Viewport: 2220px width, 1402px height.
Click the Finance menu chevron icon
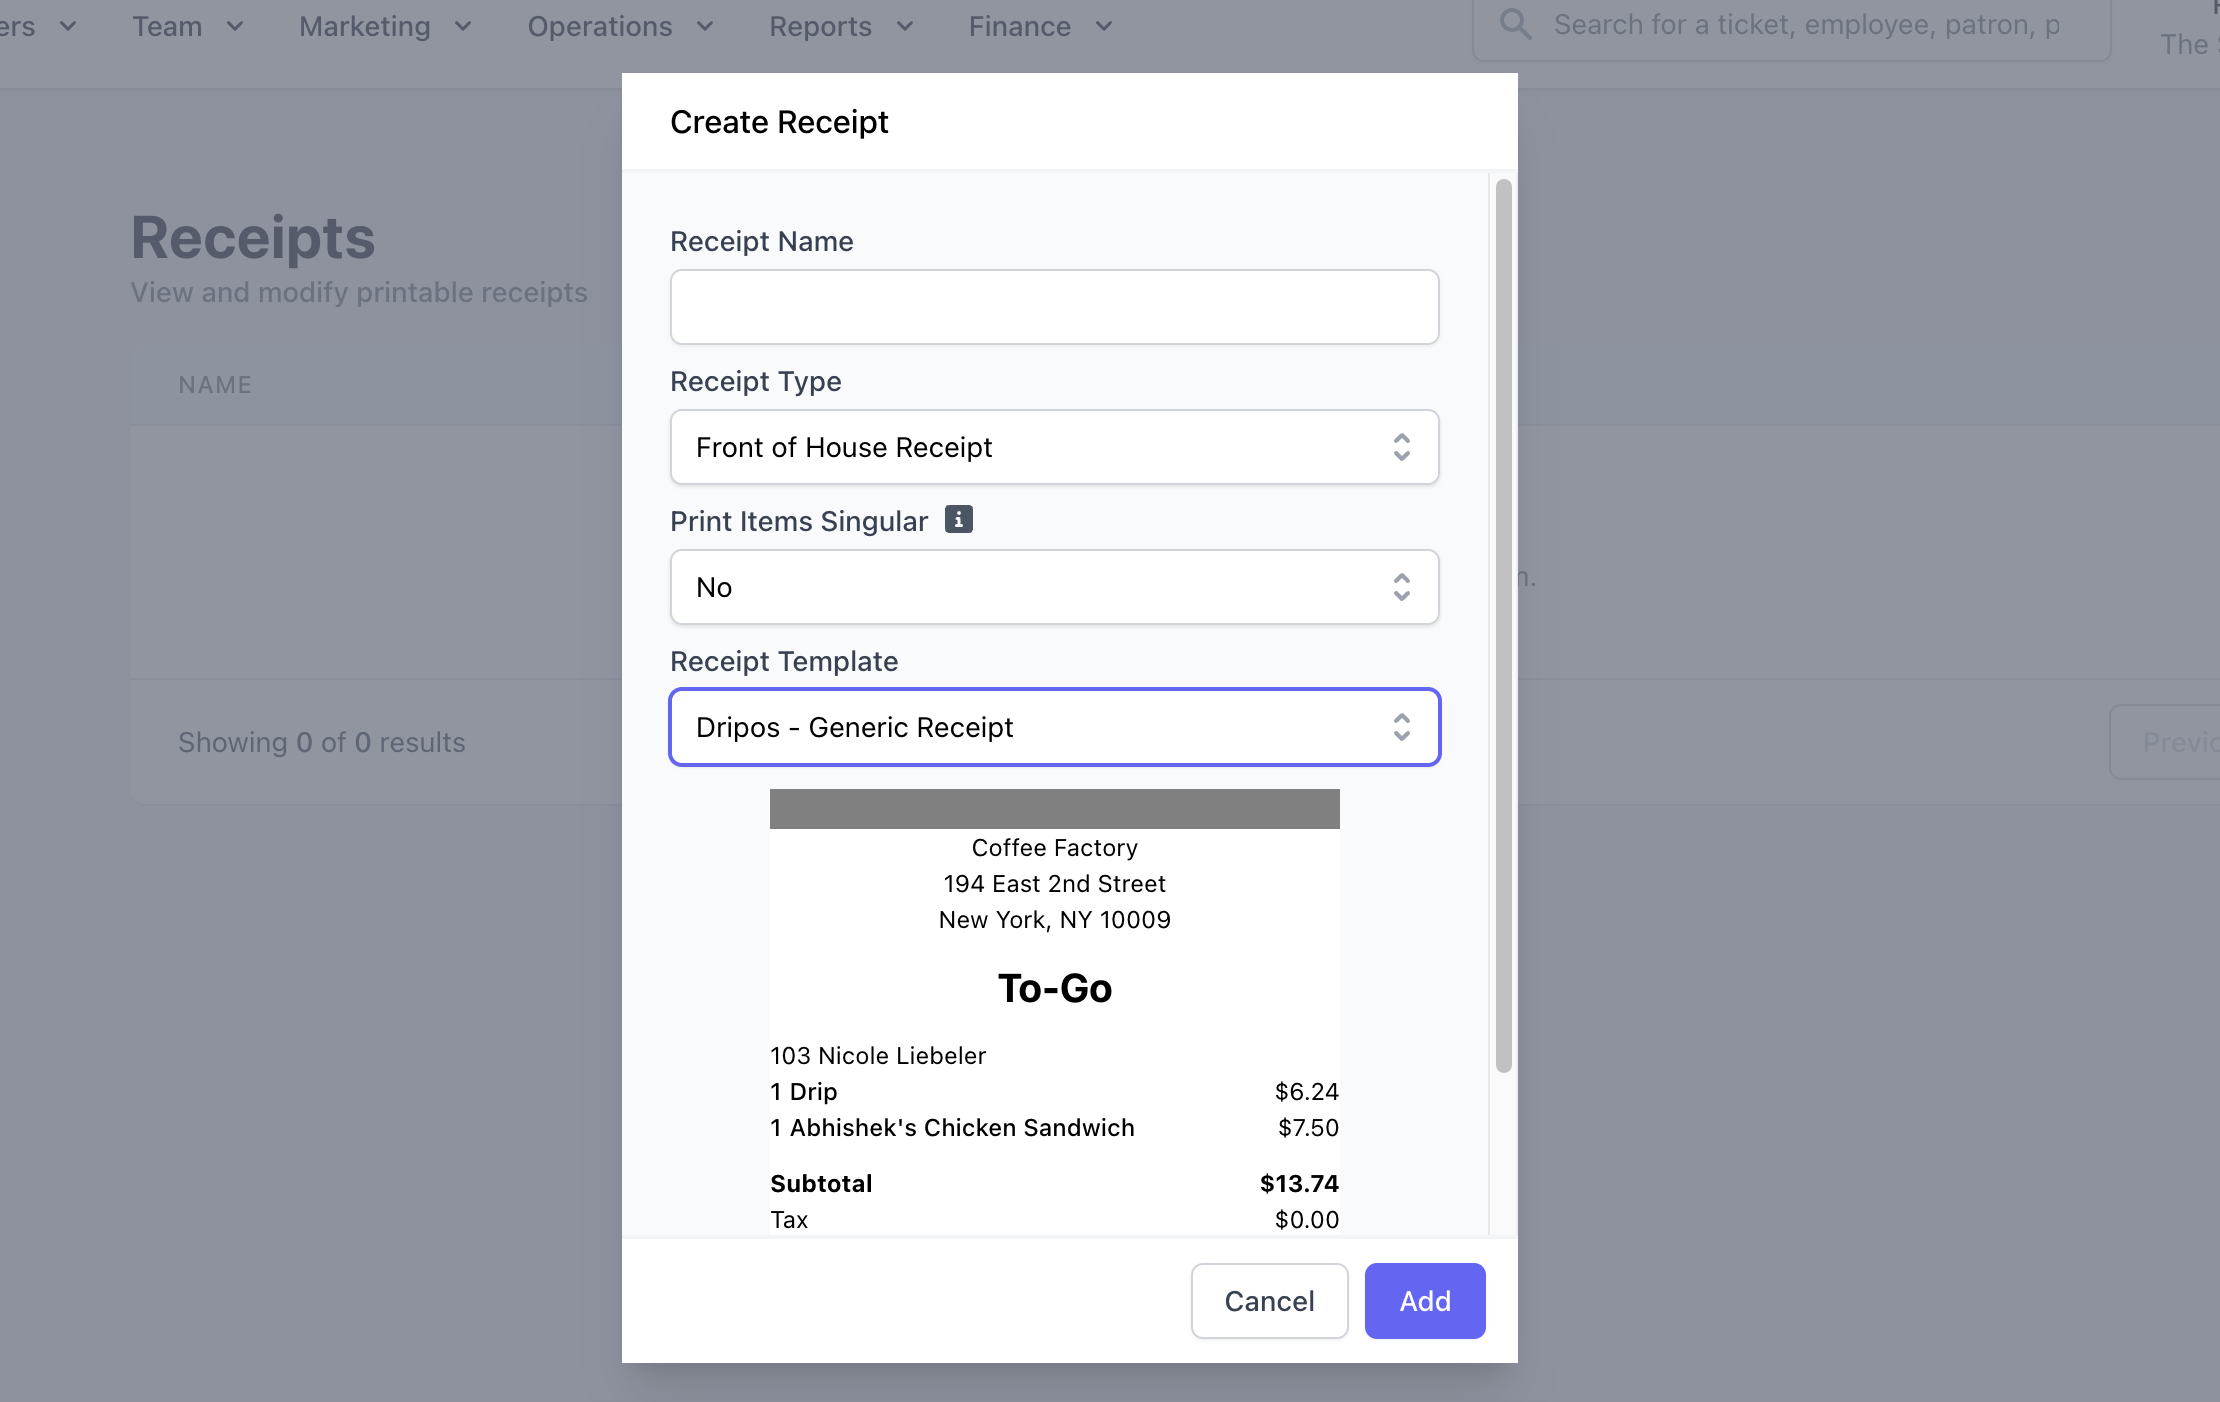[1104, 27]
